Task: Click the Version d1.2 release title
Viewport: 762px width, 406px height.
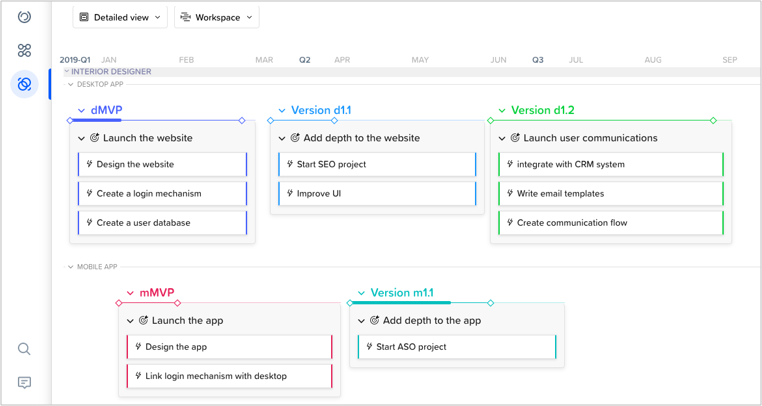Action: pos(542,111)
